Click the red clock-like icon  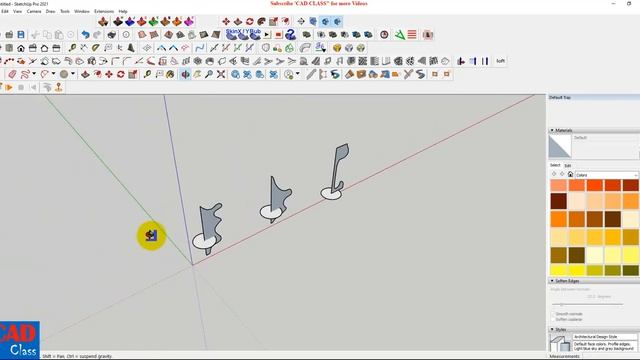point(384,35)
